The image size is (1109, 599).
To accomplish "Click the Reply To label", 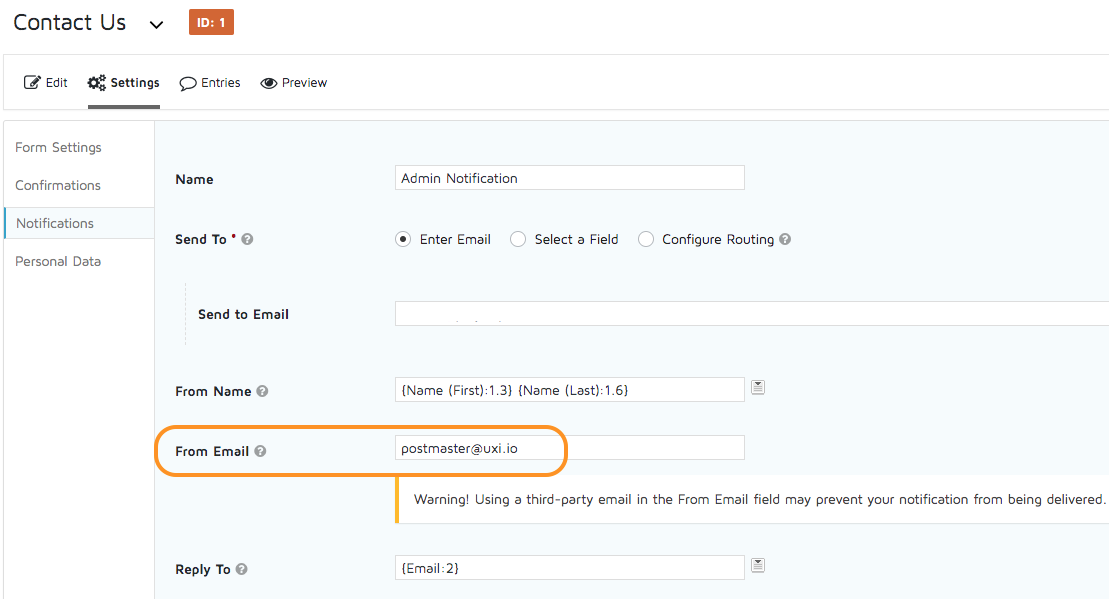I will click(x=203, y=569).
